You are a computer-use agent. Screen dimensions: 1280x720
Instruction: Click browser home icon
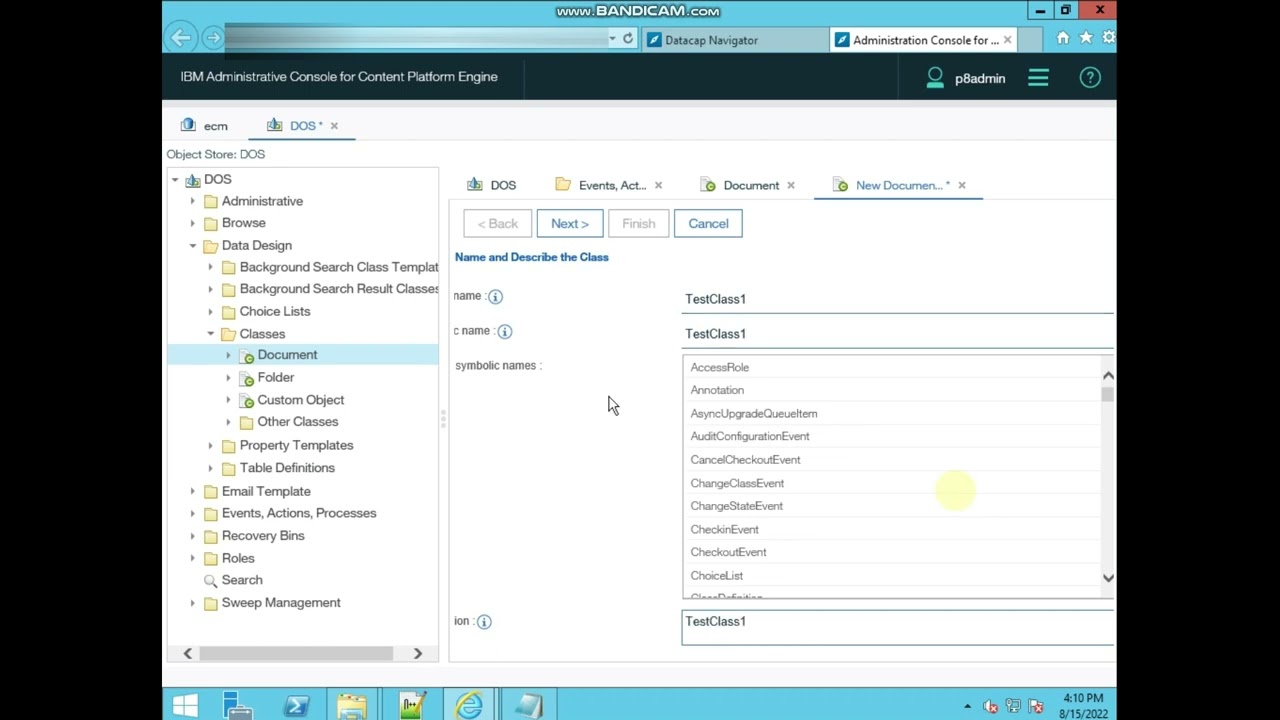tap(1063, 38)
